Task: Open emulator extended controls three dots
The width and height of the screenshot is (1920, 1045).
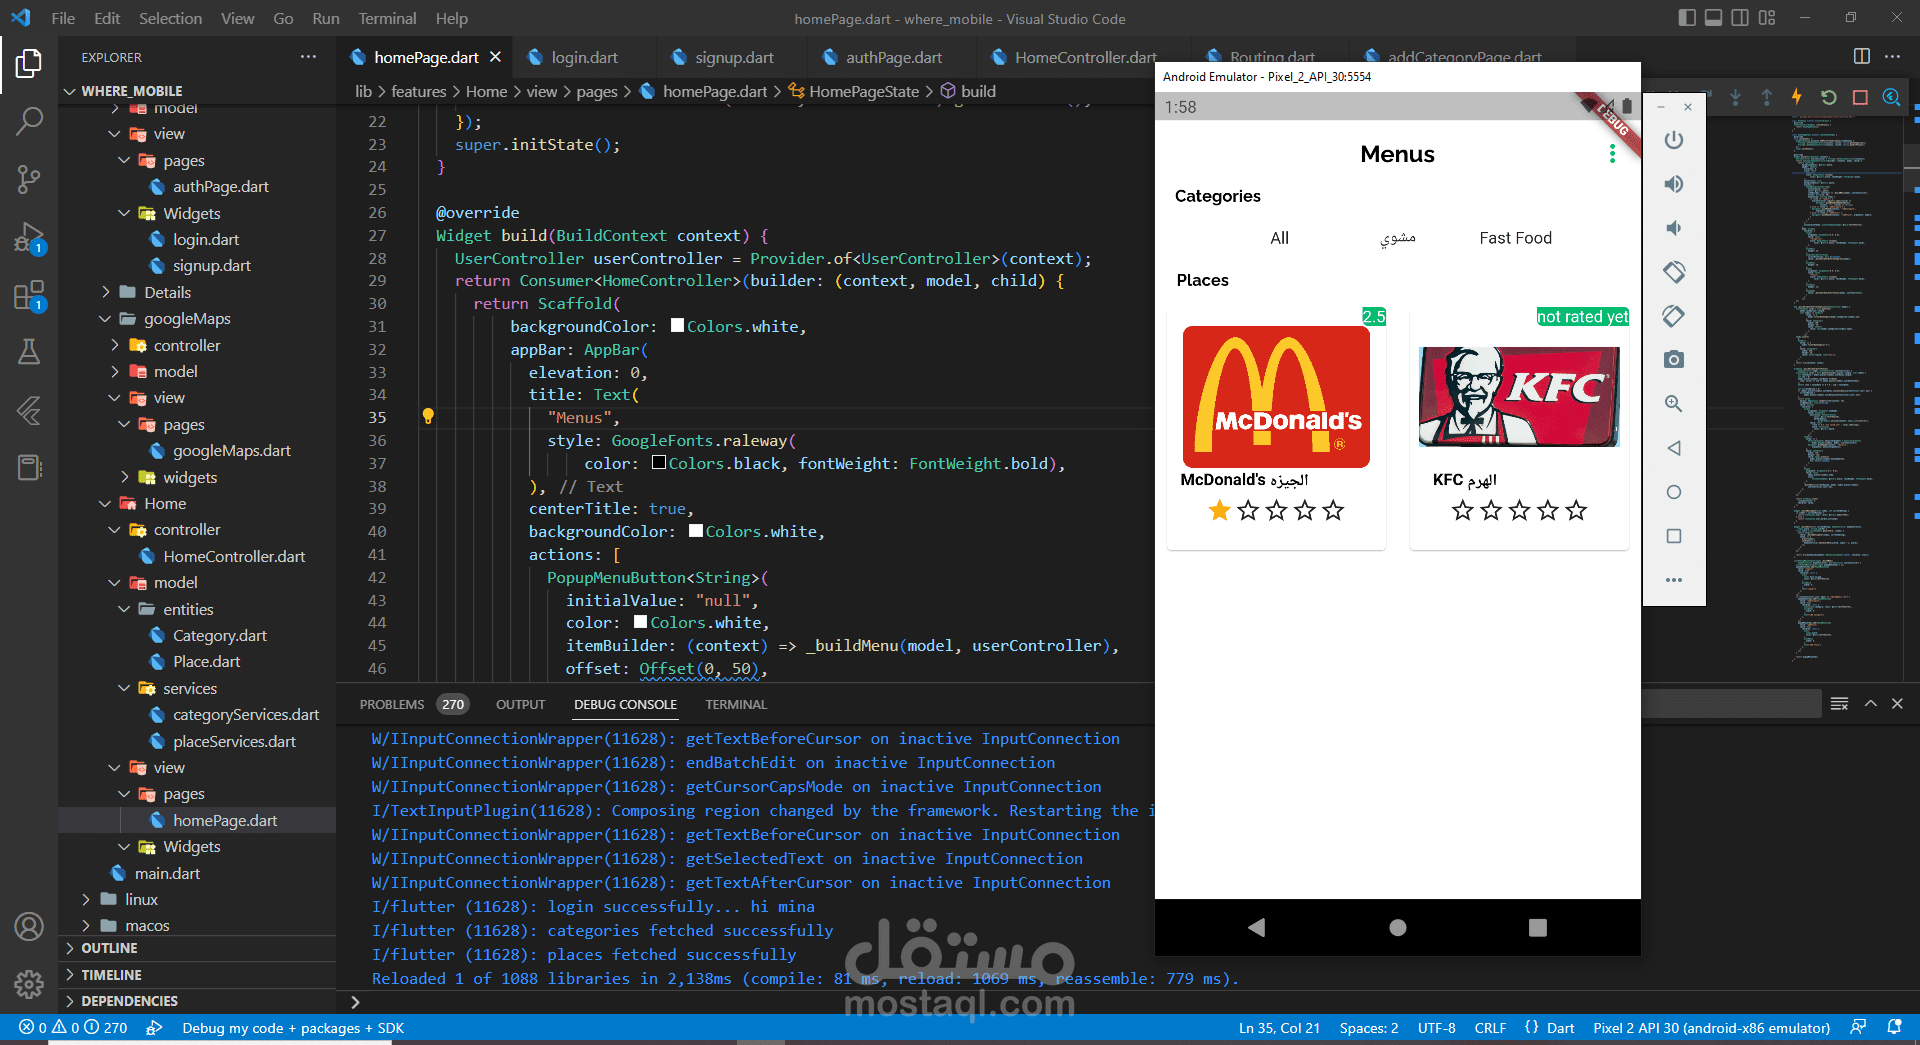Action: [1674, 580]
